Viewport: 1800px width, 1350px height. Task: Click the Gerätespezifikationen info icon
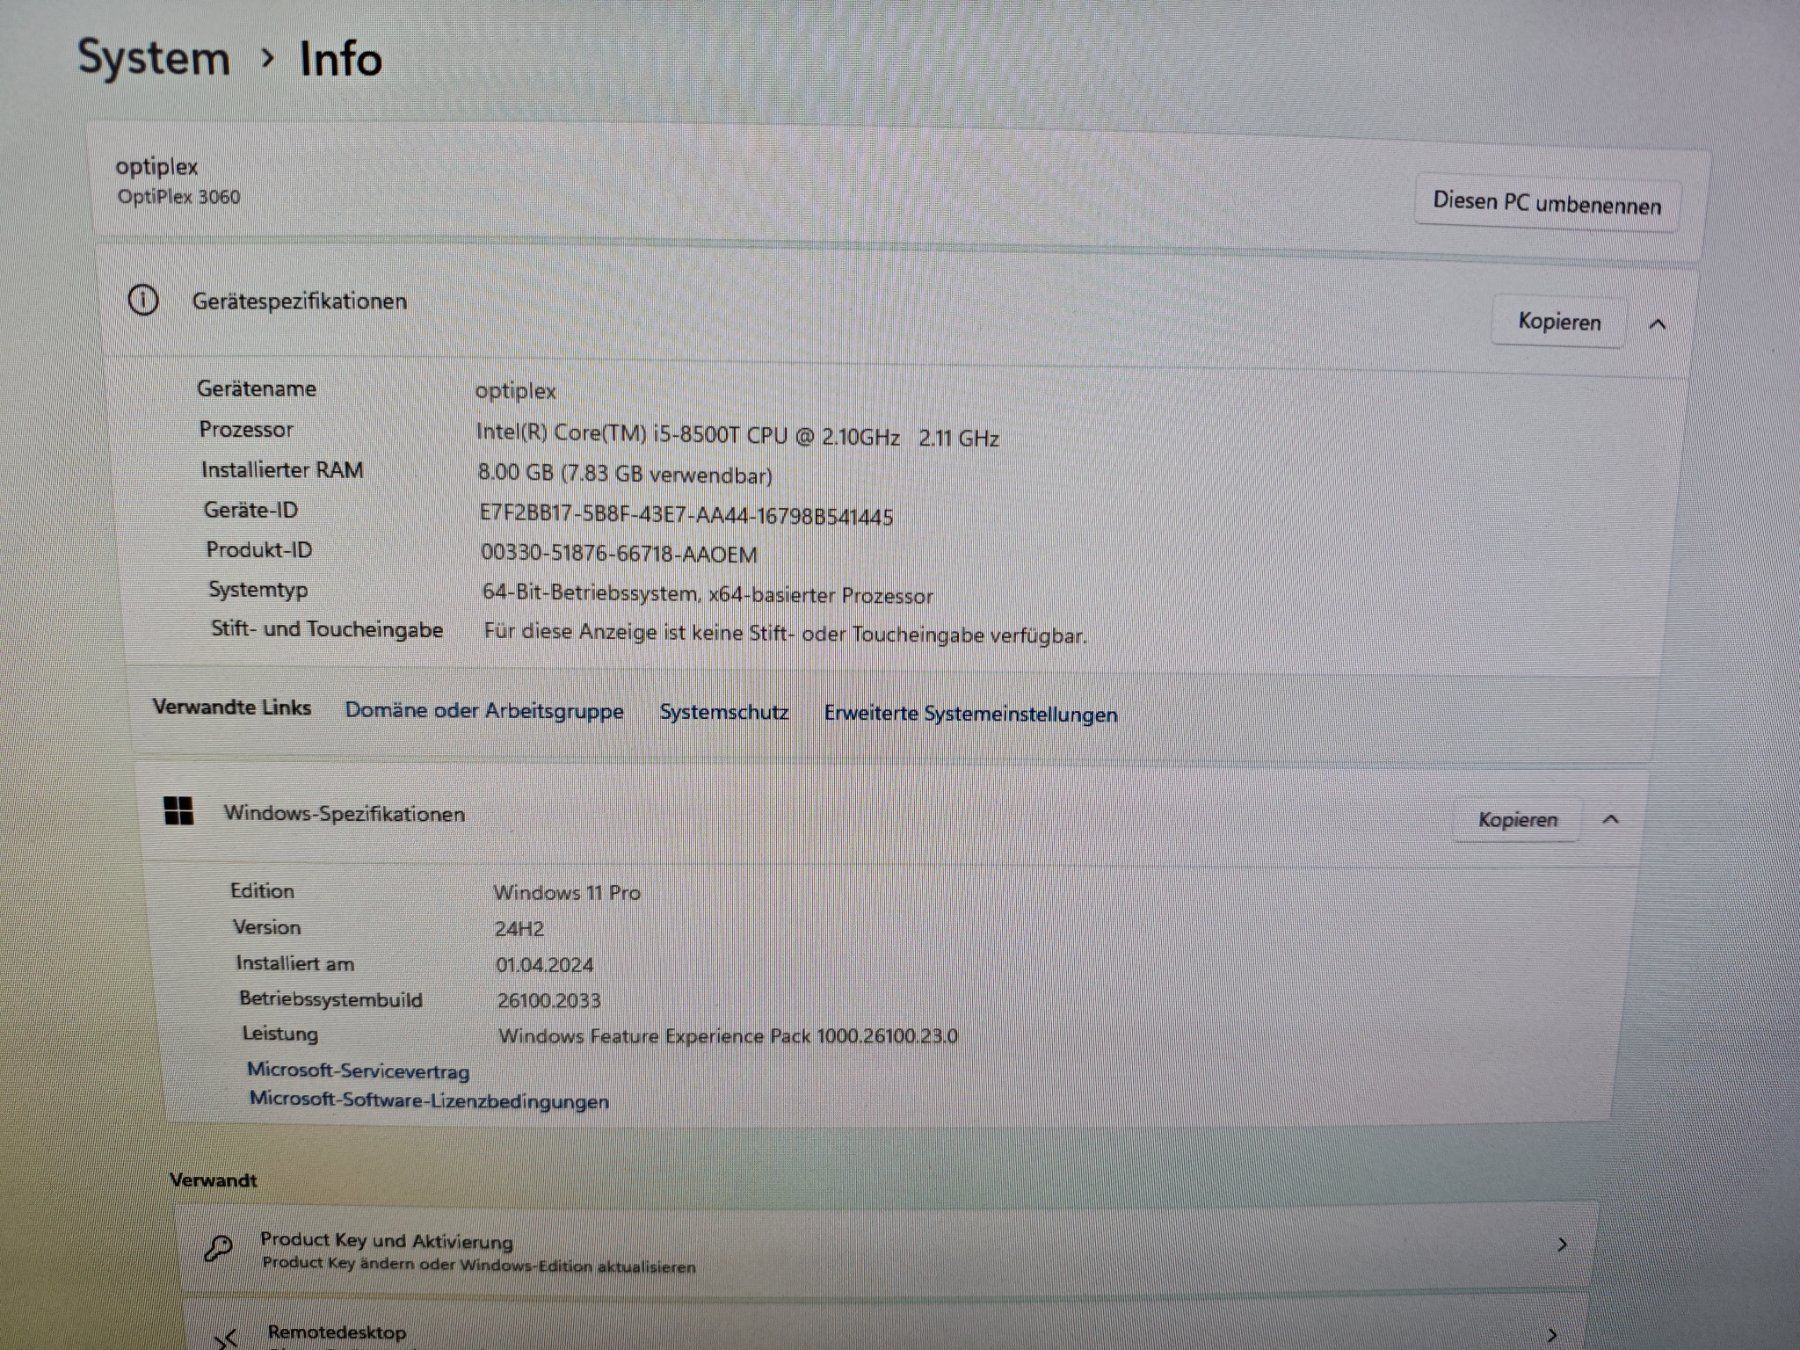(x=143, y=299)
